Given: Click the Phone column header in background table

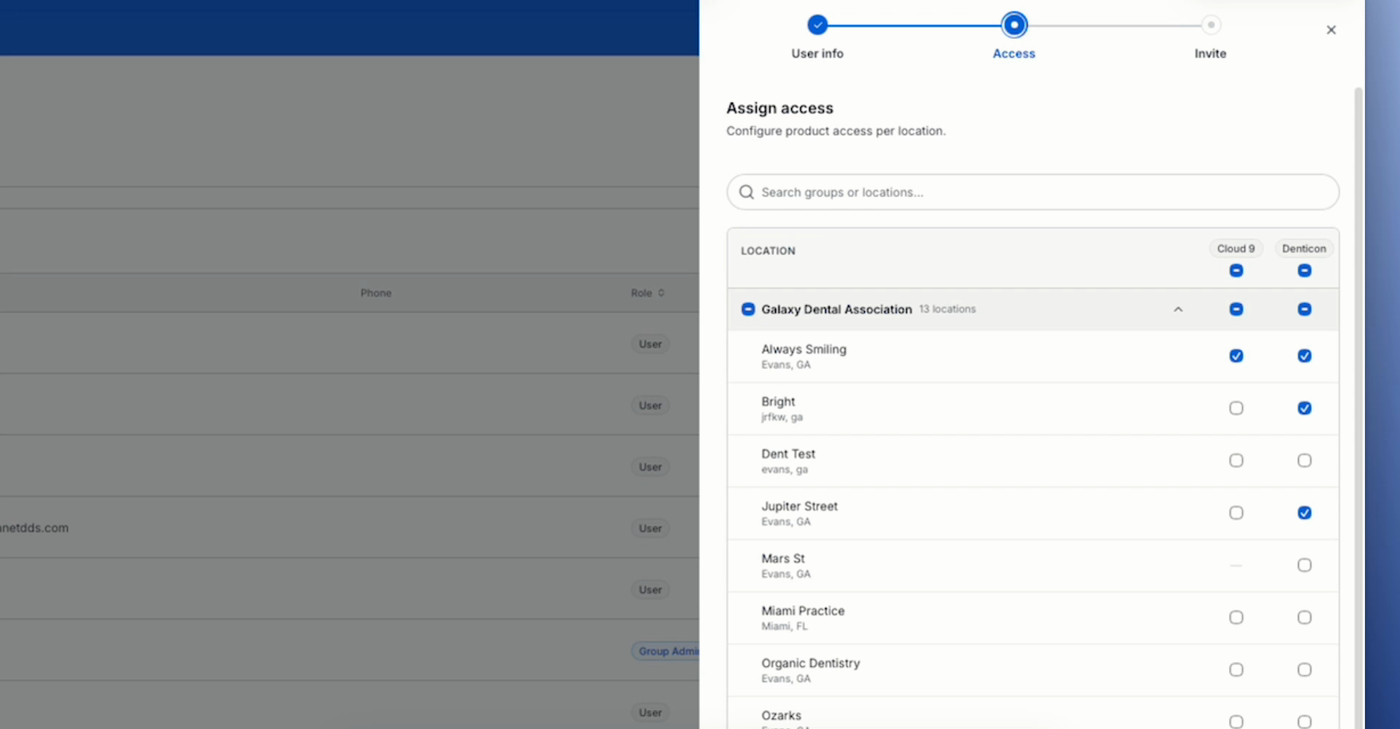Looking at the screenshot, I should (x=376, y=293).
